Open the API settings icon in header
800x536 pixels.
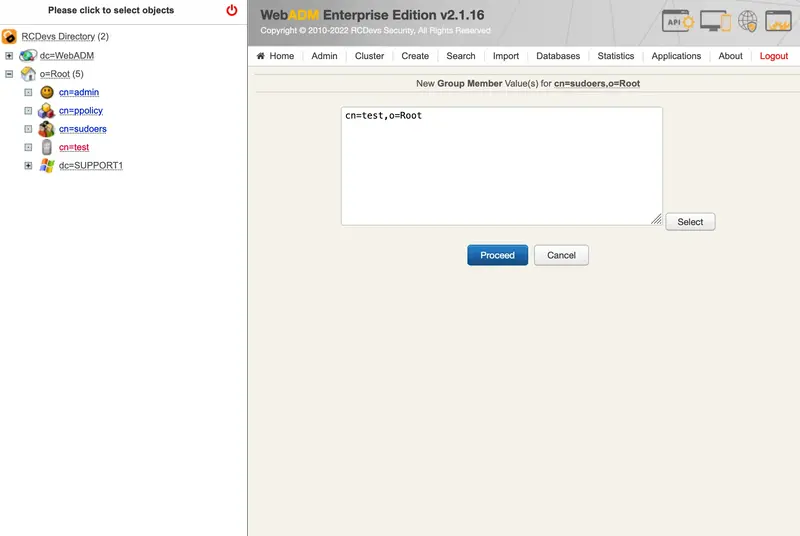(x=678, y=21)
